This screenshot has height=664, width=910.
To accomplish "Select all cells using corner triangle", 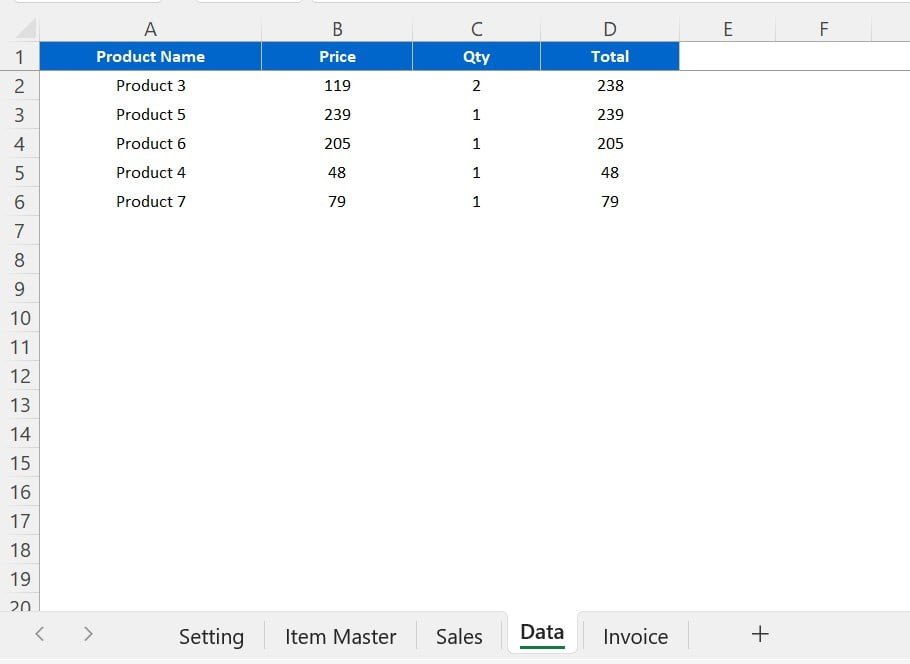I will point(24,29).
